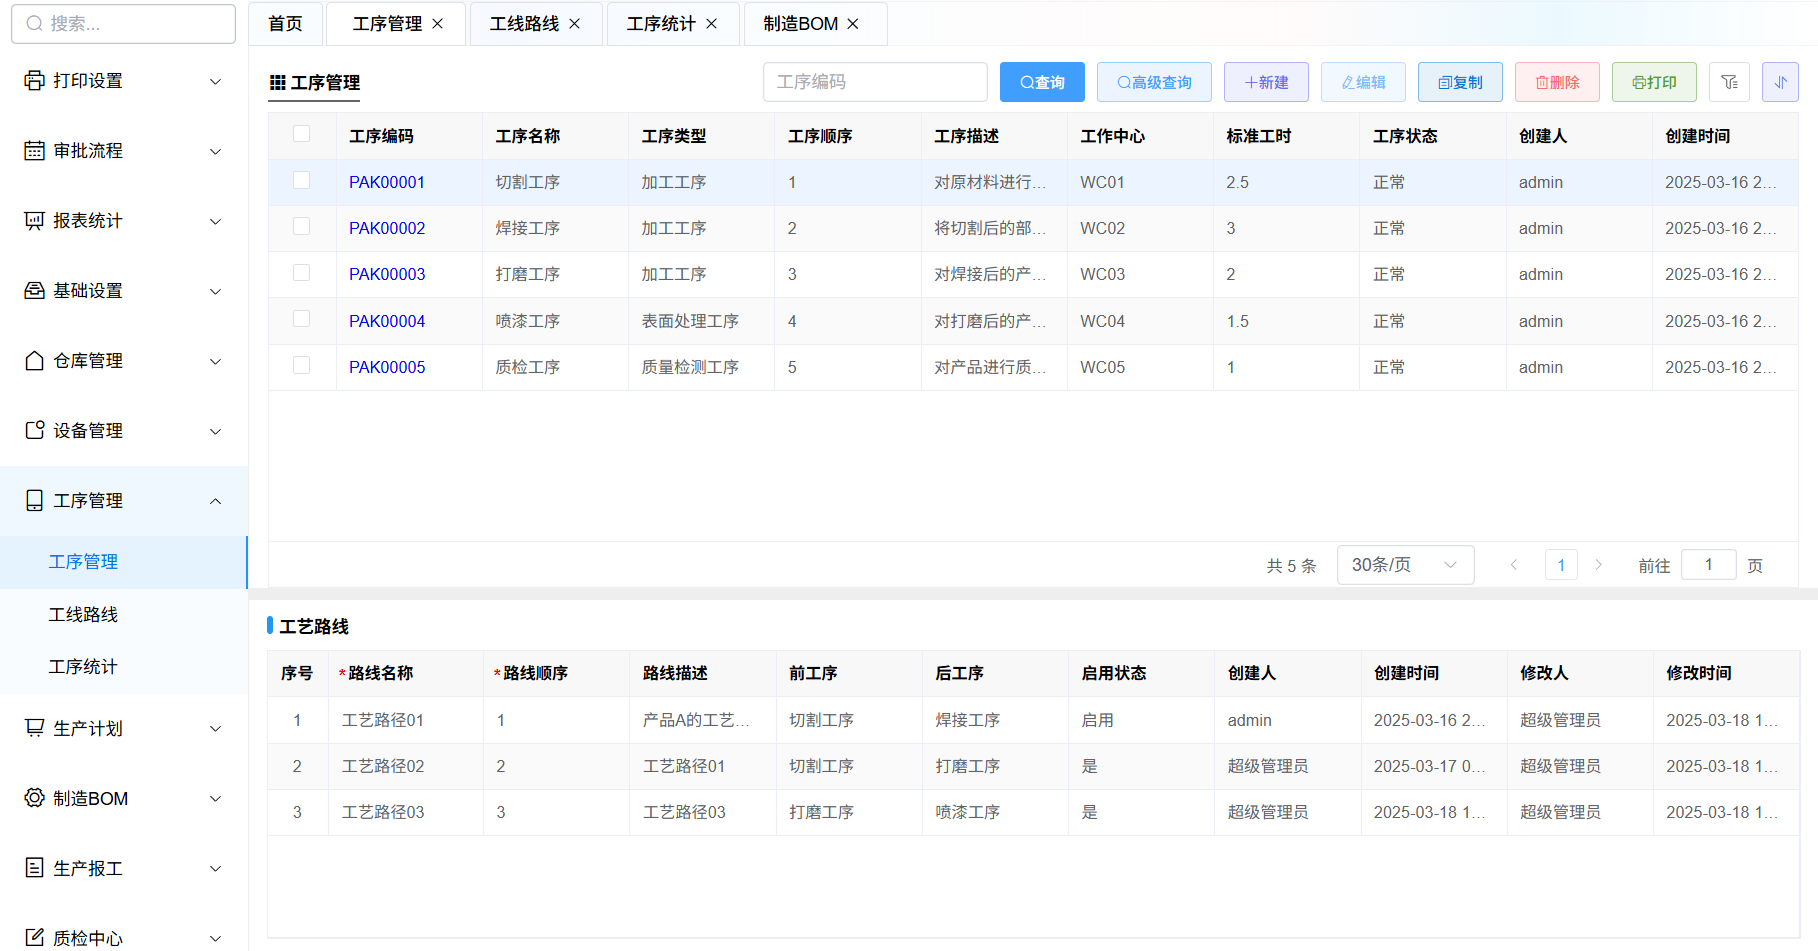Go to previous page arrow
This screenshot has width=1818, height=951.
[x=1514, y=565]
